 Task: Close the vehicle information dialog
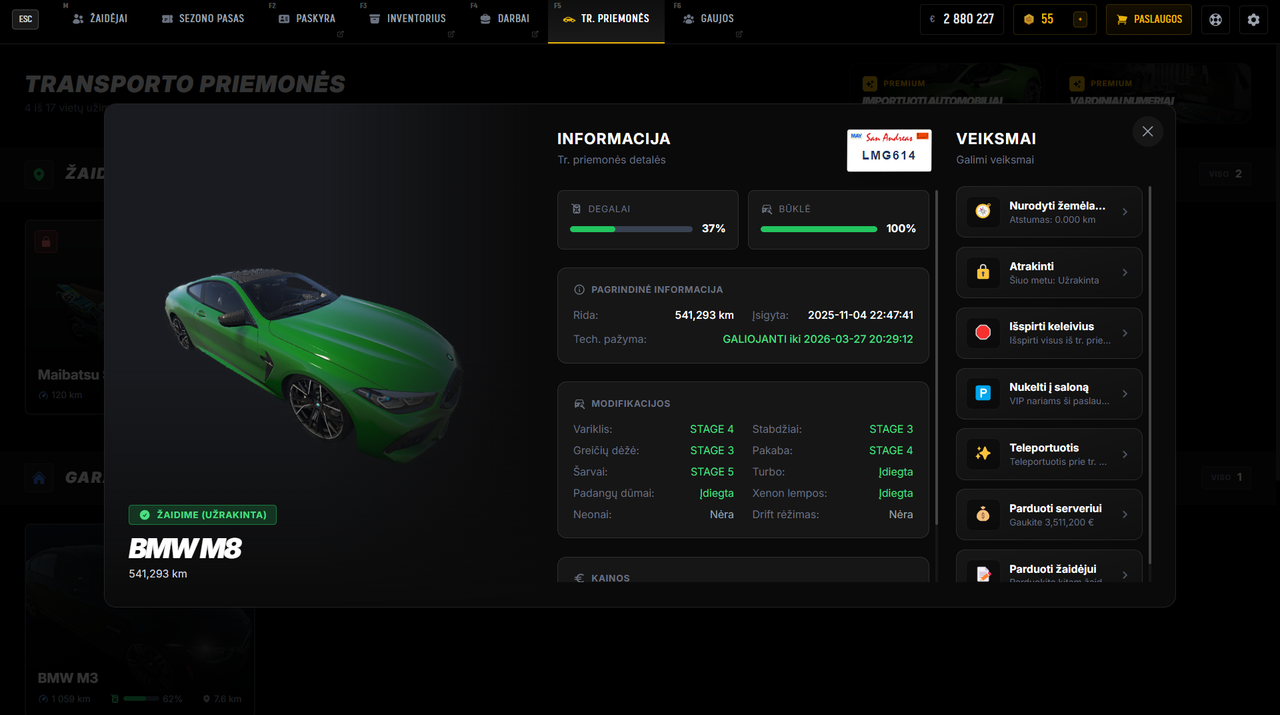coord(1148,131)
